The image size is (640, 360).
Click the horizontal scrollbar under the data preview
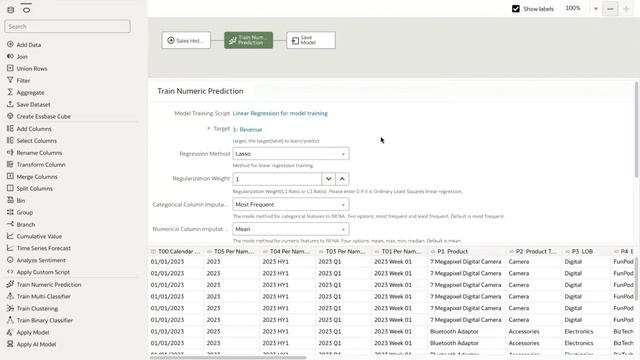tap(228, 358)
